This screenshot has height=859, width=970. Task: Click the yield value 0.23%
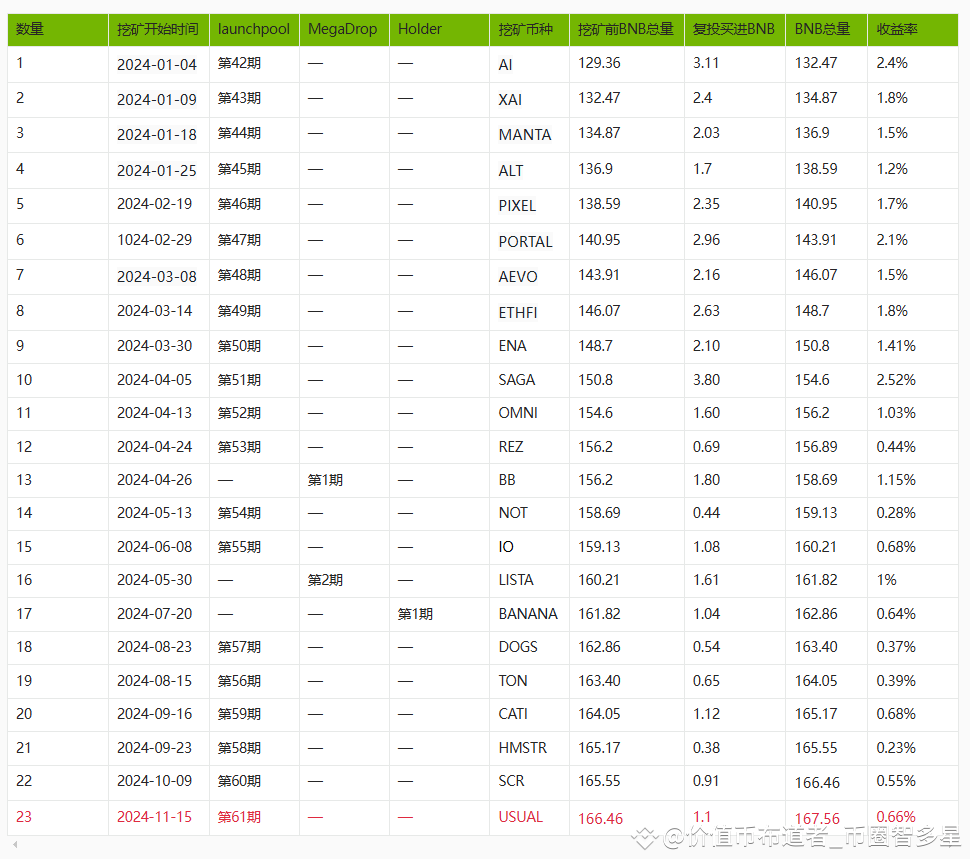tap(896, 748)
